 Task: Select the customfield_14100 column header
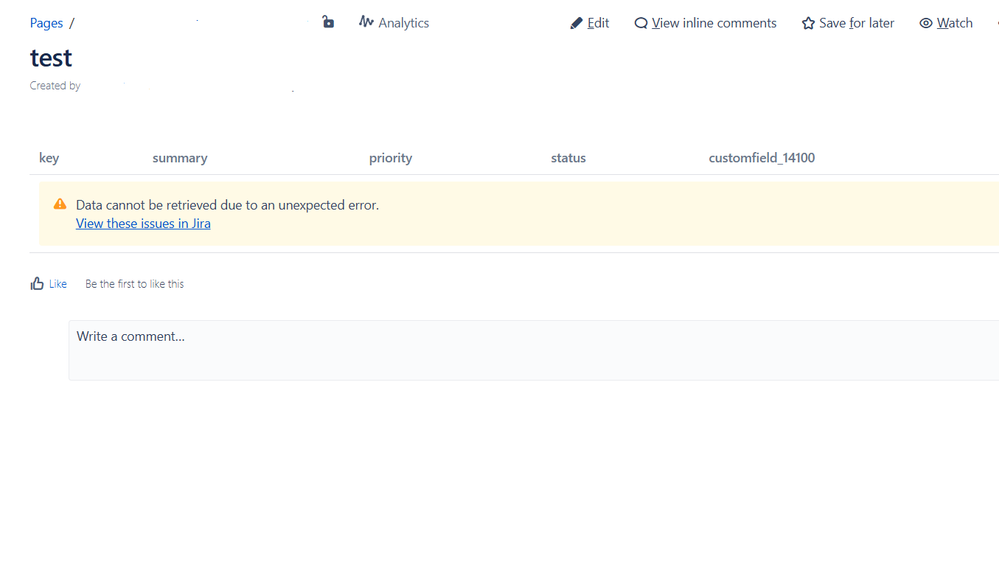761,158
